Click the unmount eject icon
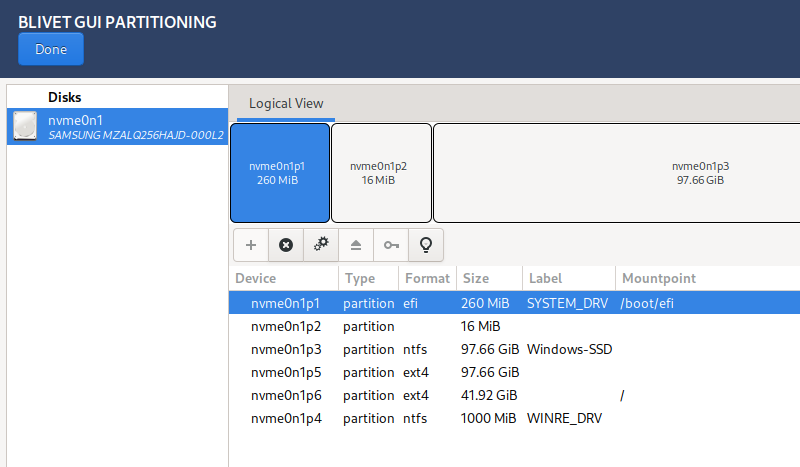Viewport: 800px width, 467px height. coord(356,245)
